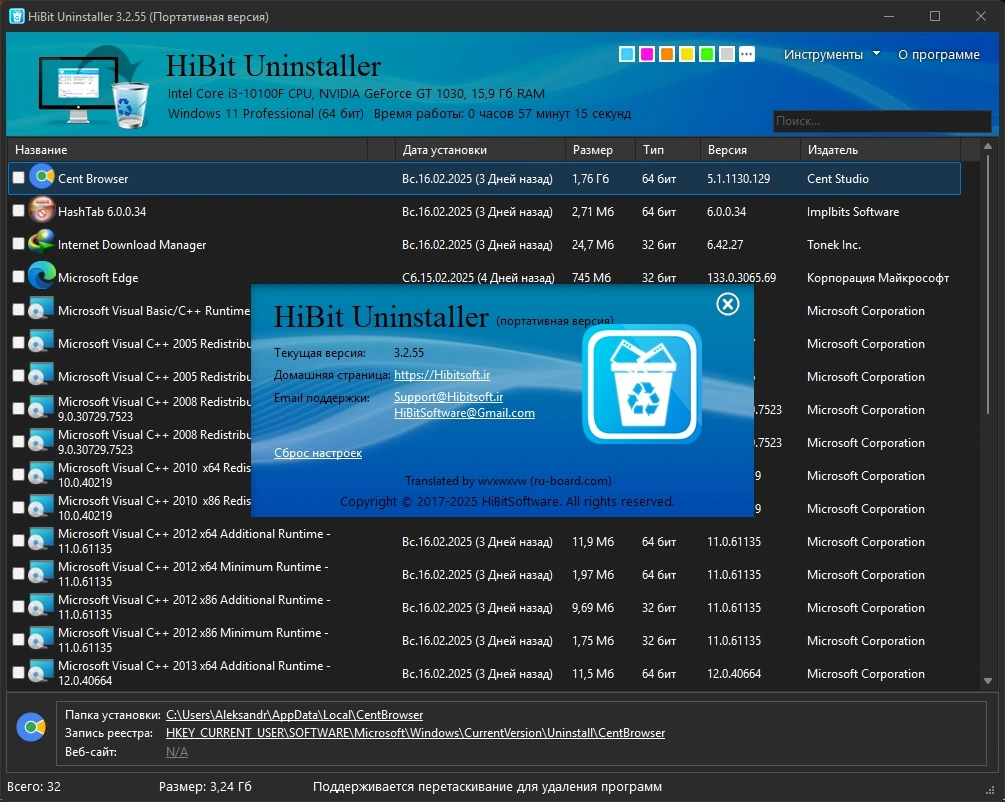Tick the Cent Browser checkbox
1005x802 pixels.
click(x=19, y=178)
